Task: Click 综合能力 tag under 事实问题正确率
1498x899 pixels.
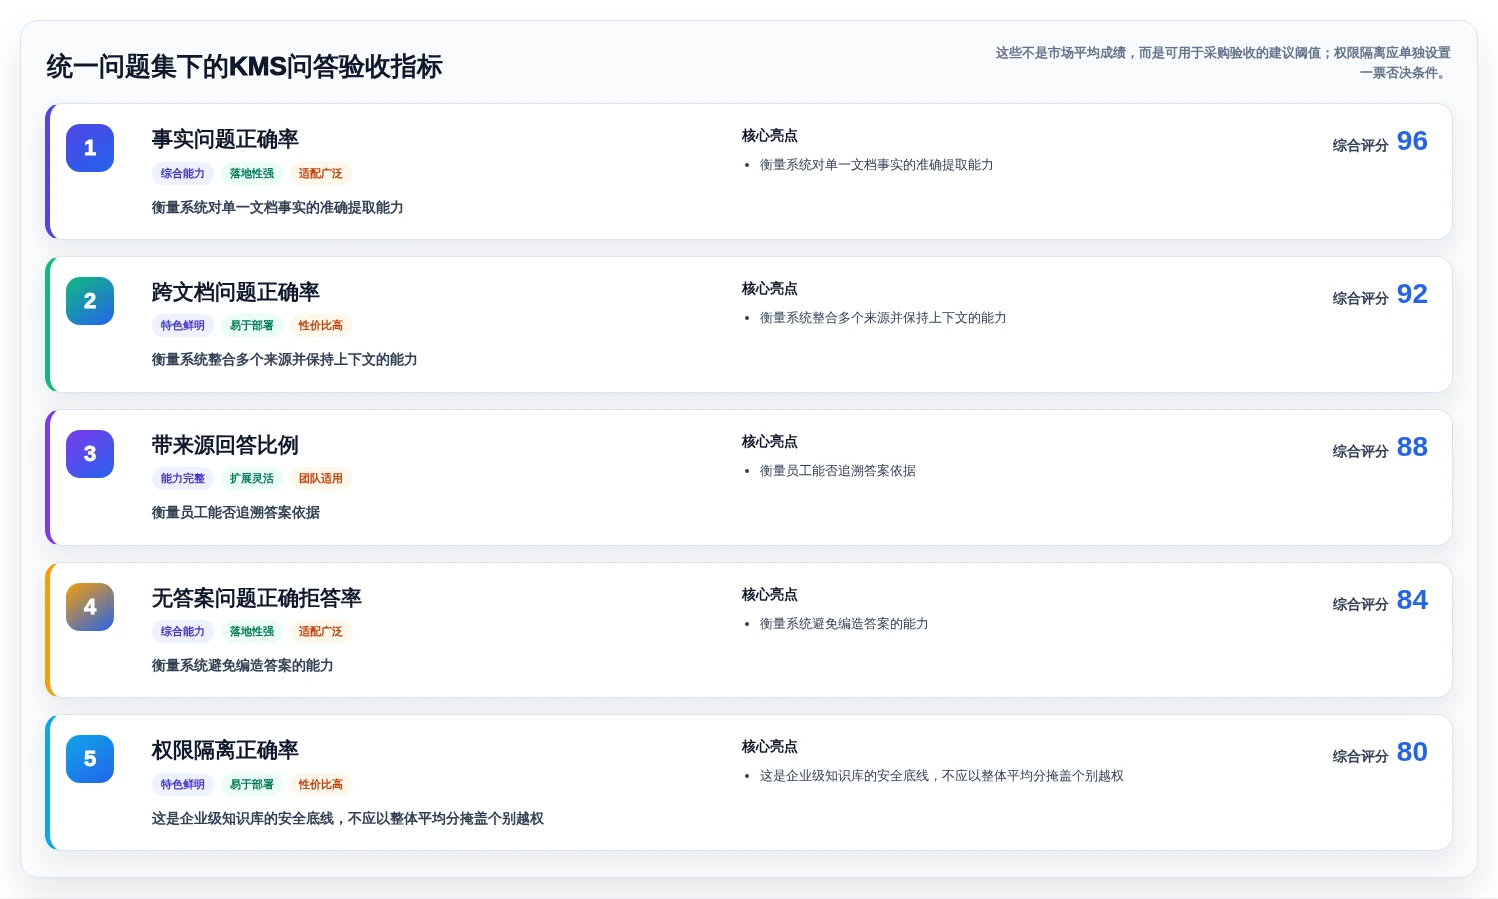Action: click(183, 173)
